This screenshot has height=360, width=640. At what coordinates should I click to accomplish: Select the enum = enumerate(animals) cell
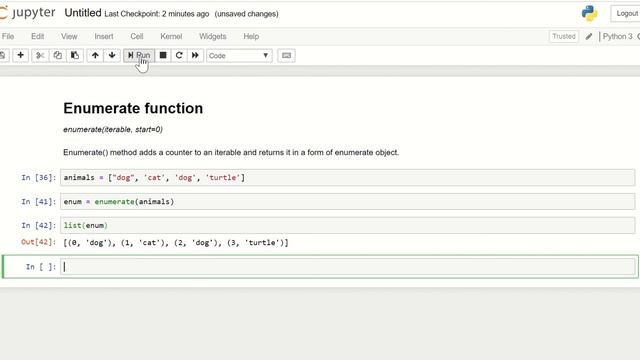tap(347, 202)
